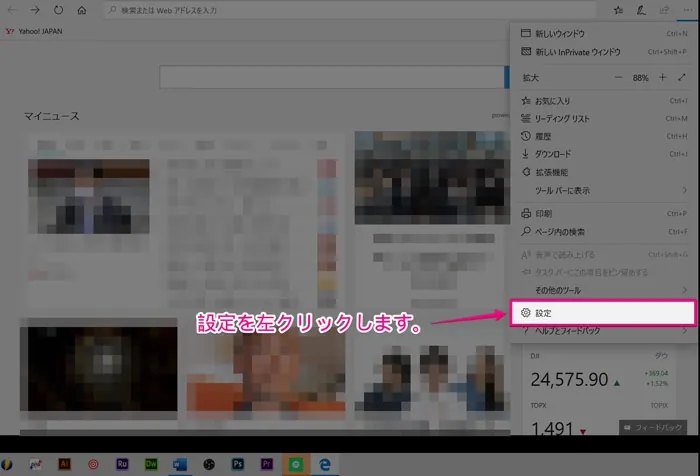Open Adobe Illustrator from the taskbar
Viewport: 700px width, 476px height.
pos(64,464)
